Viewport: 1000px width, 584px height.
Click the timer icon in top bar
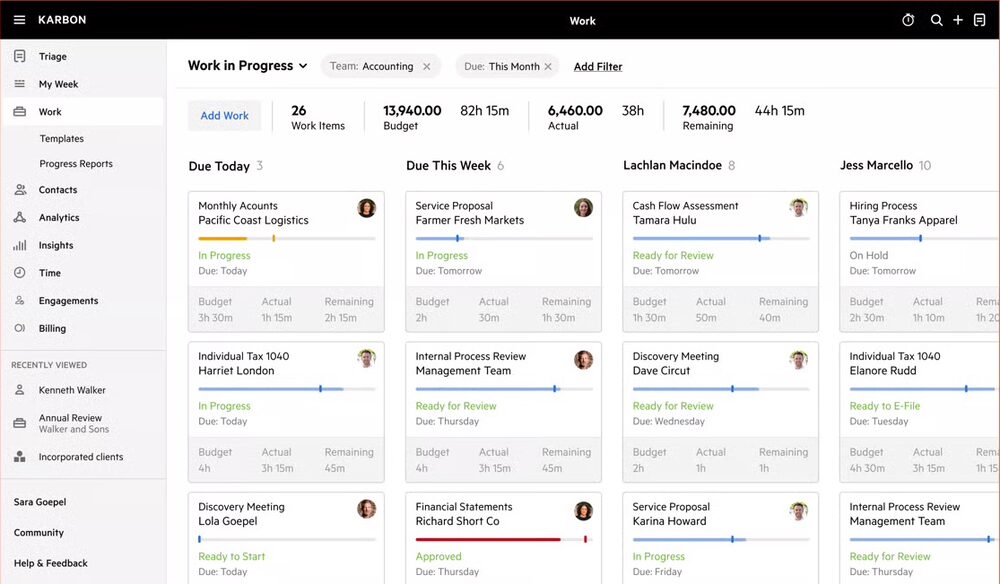coord(908,20)
